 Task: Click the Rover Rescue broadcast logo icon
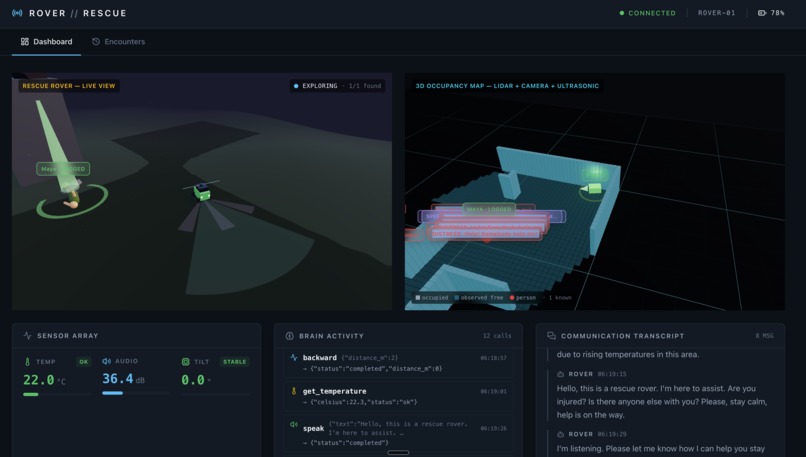[17, 13]
